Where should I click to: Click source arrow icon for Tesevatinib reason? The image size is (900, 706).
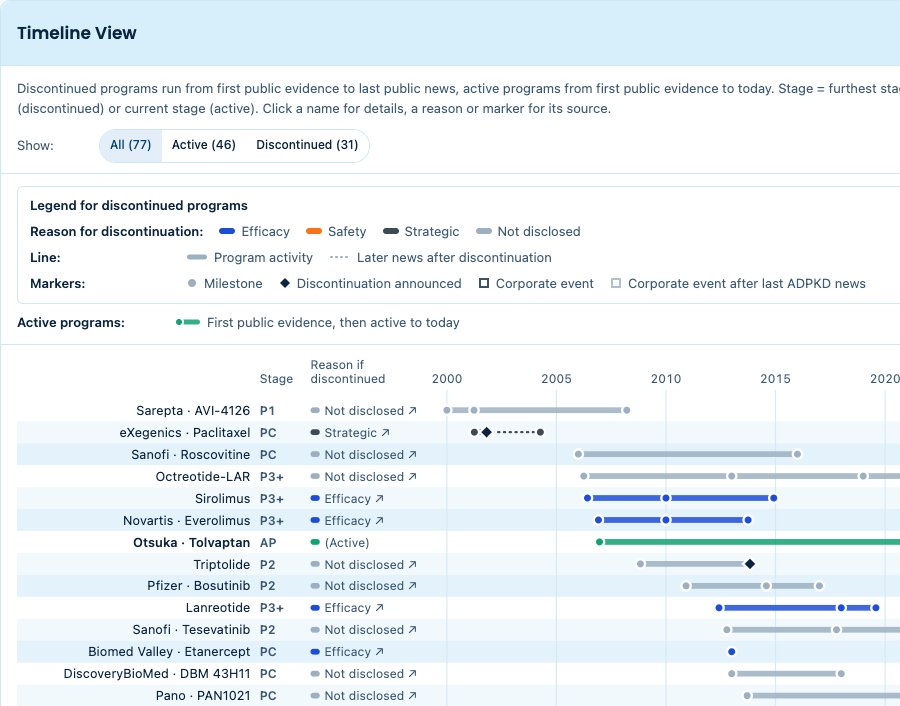pyautogui.click(x=413, y=630)
